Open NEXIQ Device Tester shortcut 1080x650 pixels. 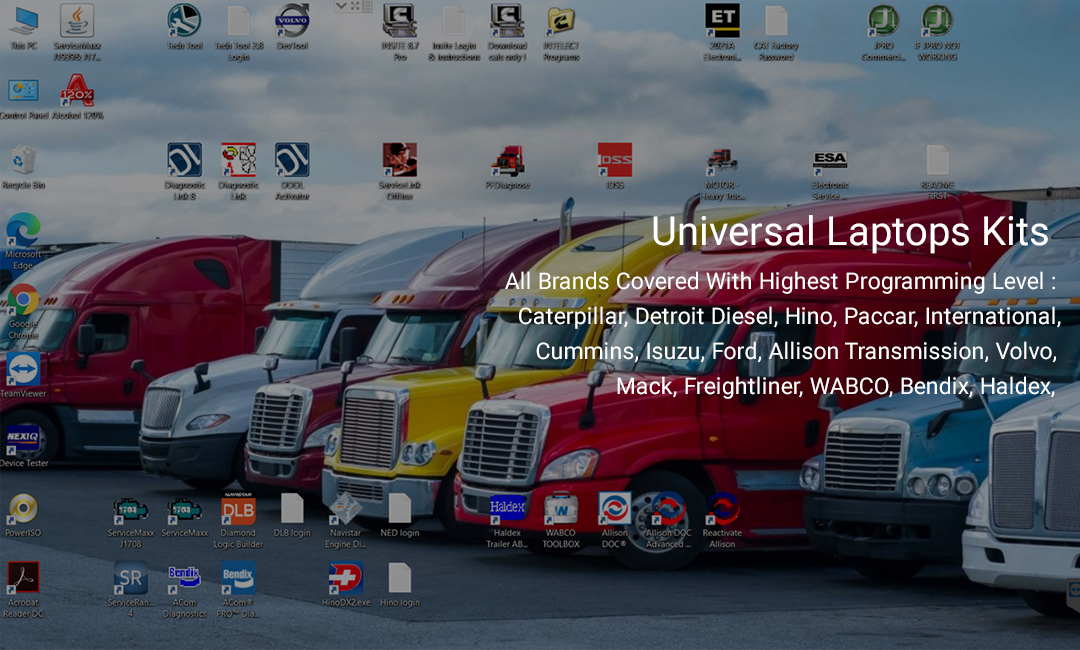click(x=23, y=445)
